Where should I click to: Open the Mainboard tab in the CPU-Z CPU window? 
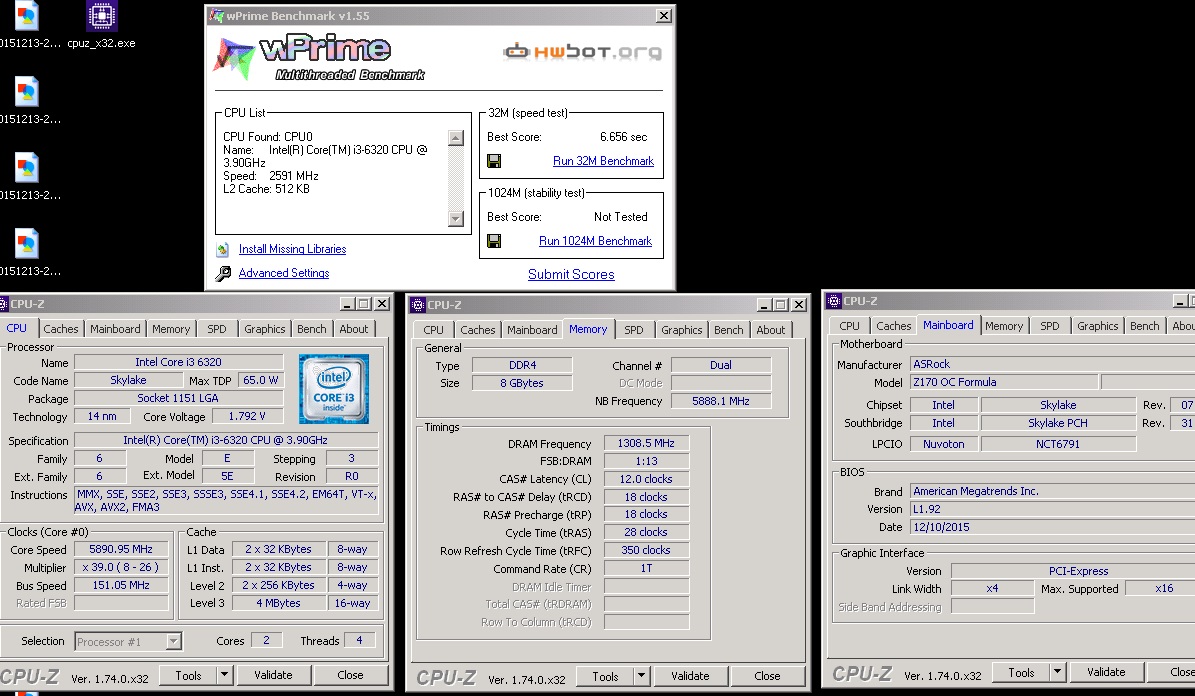coord(115,329)
